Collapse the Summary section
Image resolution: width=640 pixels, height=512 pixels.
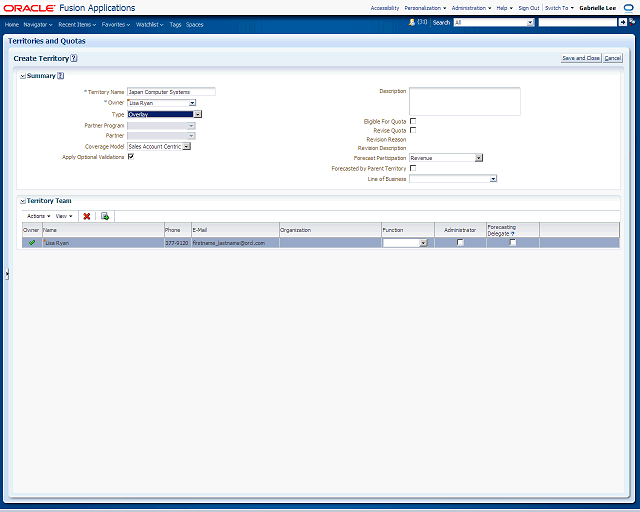click(x=23, y=76)
